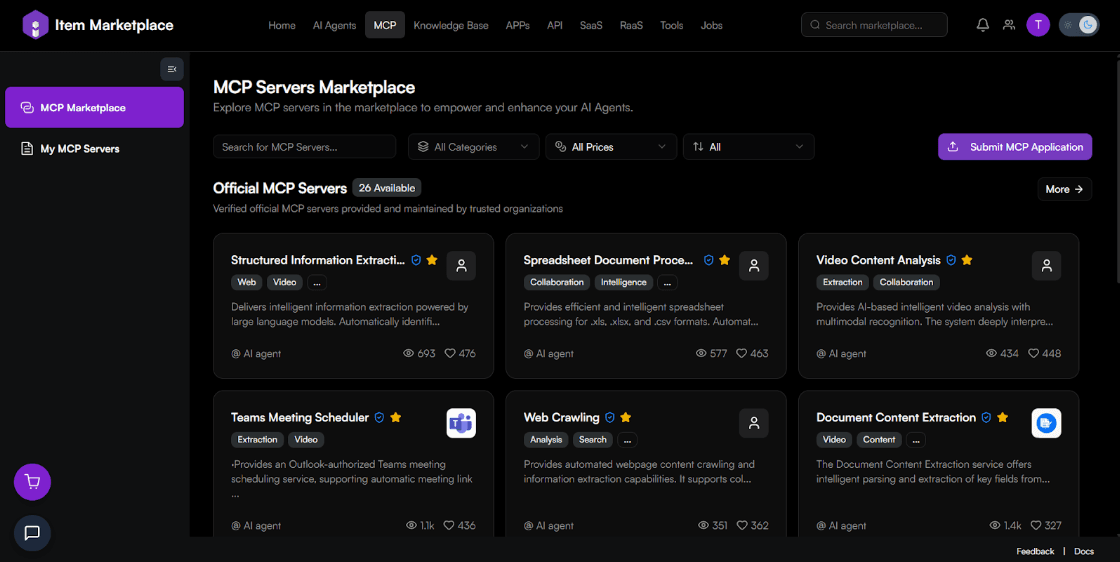Open the sort order All dropdown
The image size is (1120, 562).
(748, 147)
